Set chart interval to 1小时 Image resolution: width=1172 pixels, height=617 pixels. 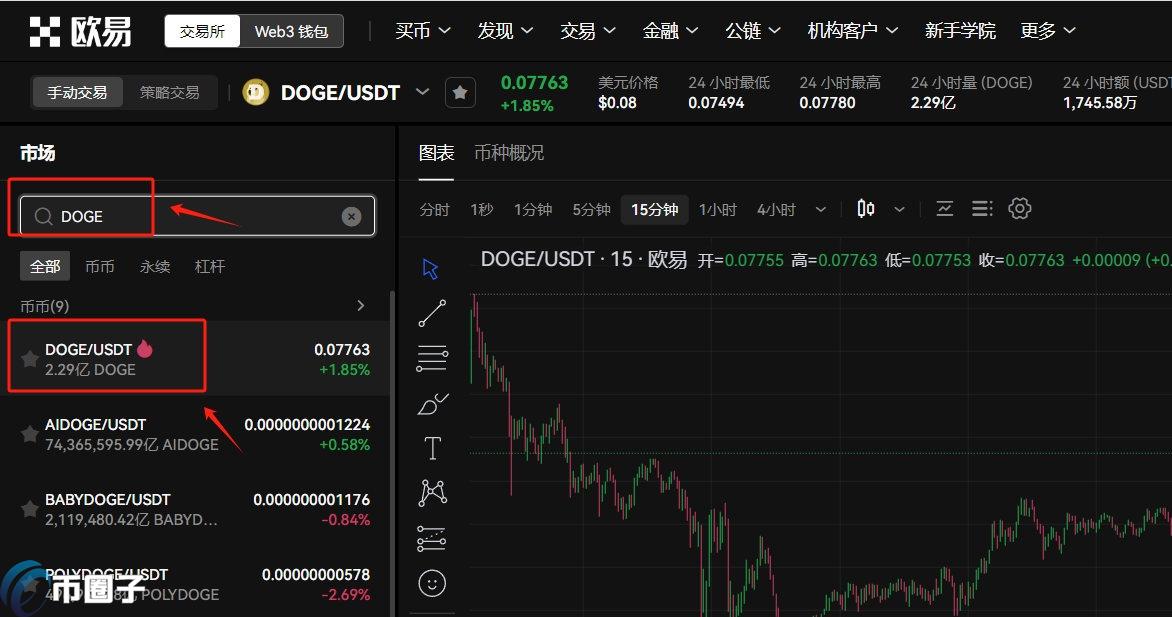(x=718, y=209)
